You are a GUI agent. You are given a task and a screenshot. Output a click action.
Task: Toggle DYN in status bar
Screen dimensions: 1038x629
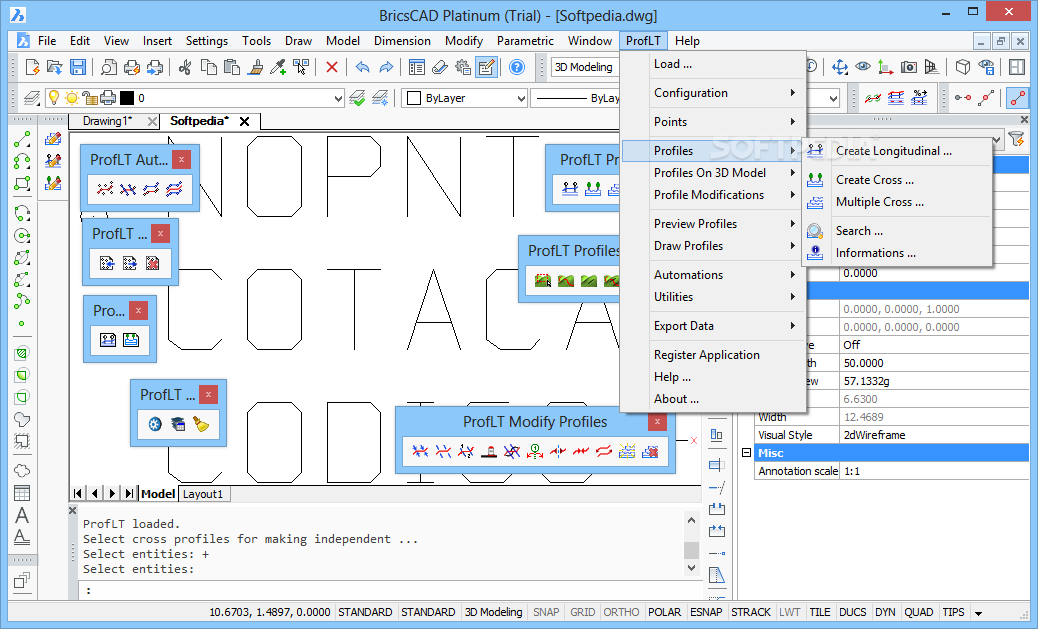click(x=885, y=612)
